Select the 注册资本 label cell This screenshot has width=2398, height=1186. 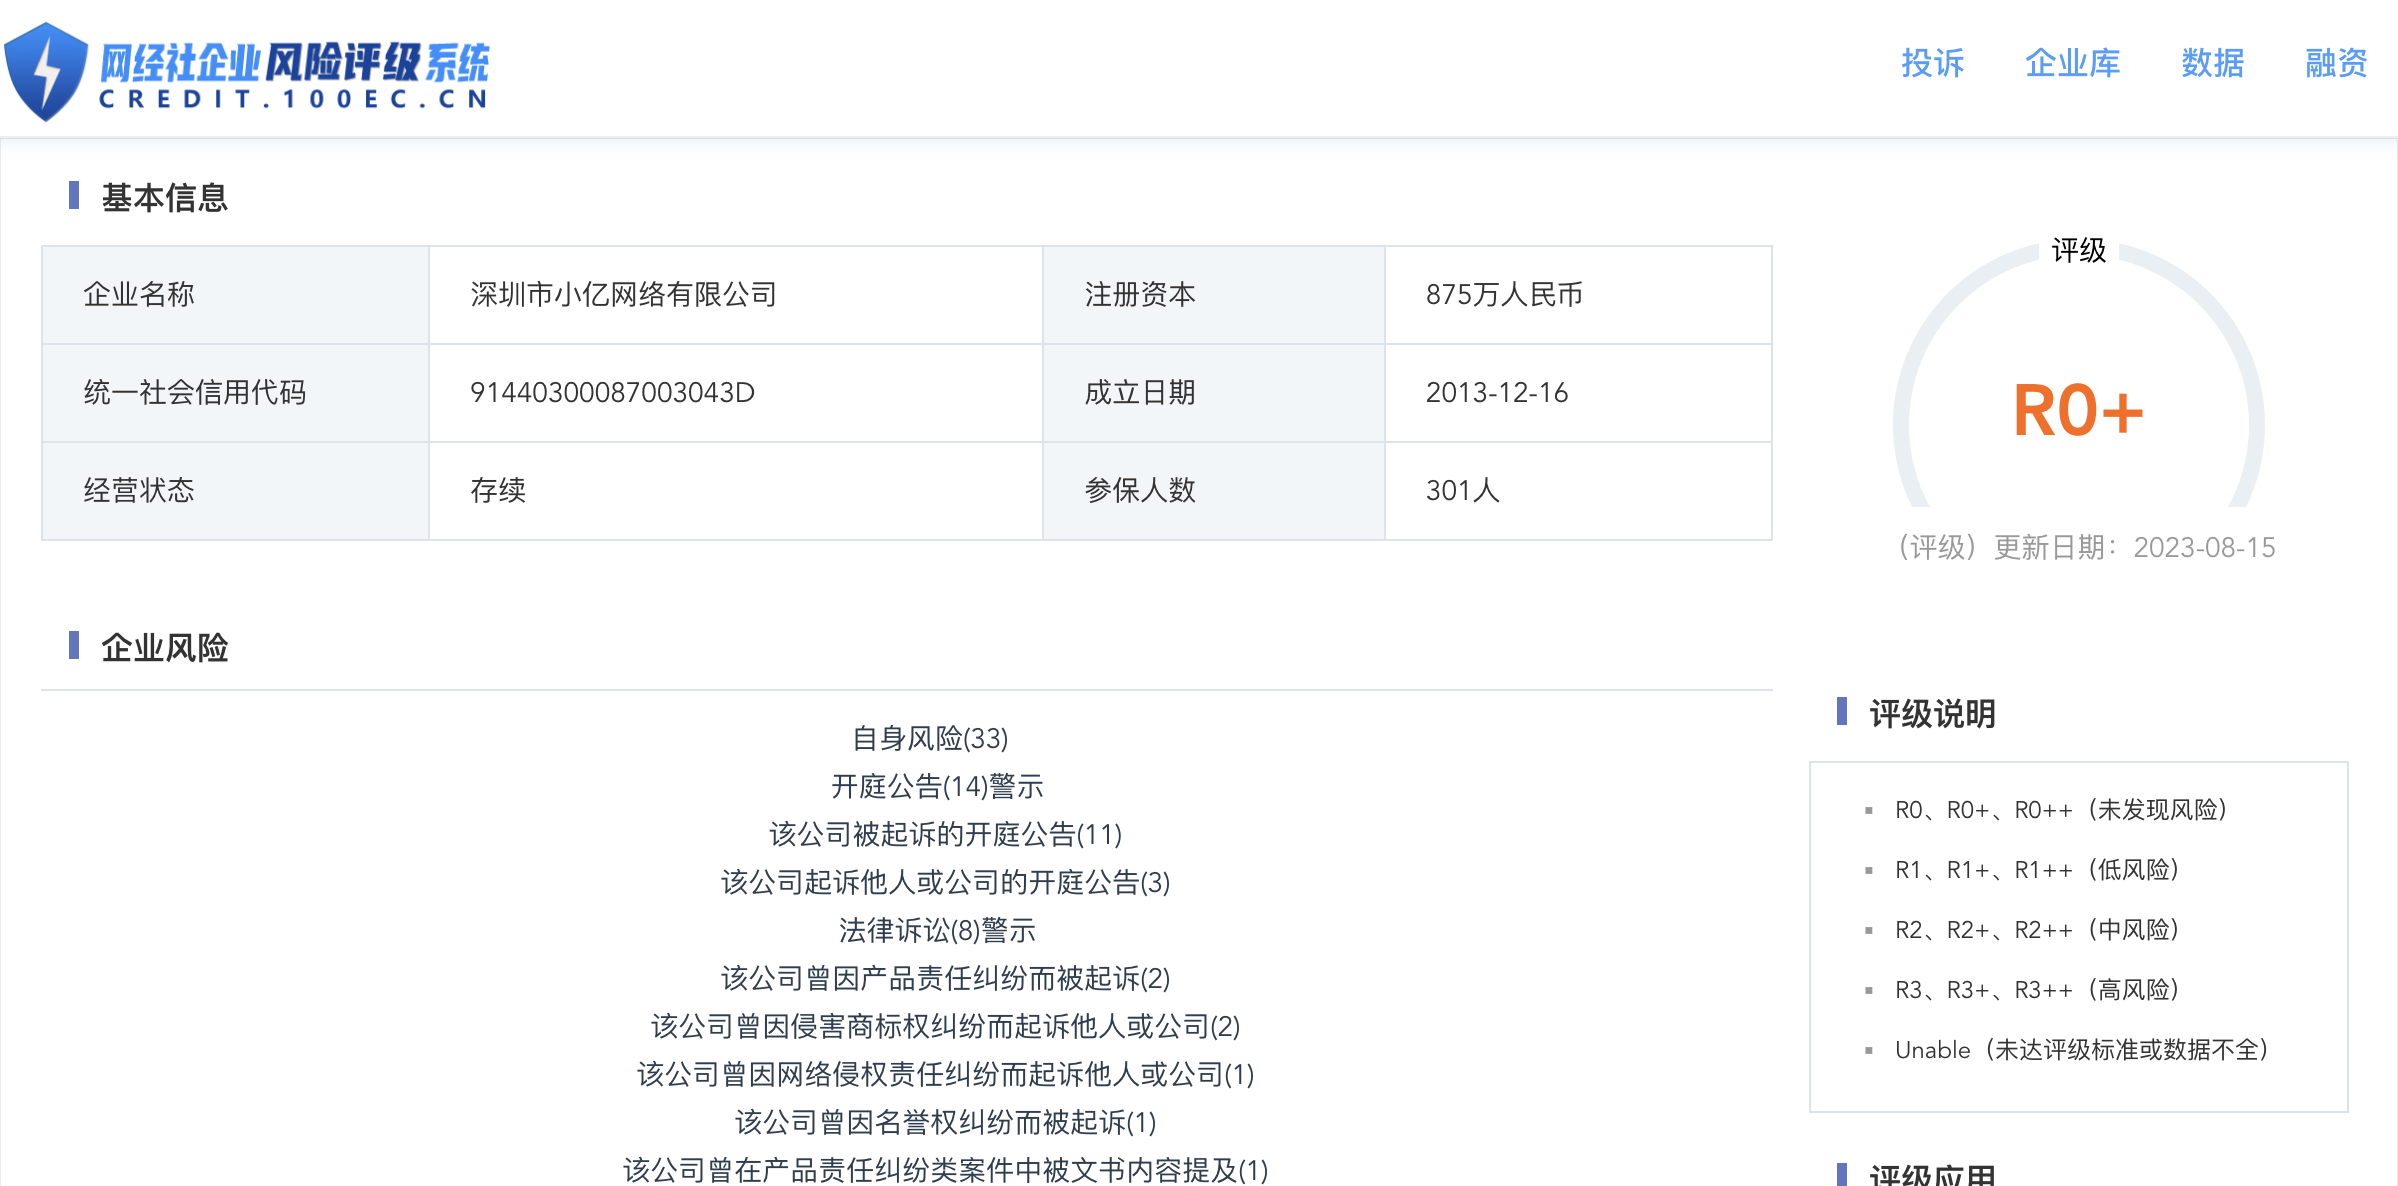pos(1214,295)
